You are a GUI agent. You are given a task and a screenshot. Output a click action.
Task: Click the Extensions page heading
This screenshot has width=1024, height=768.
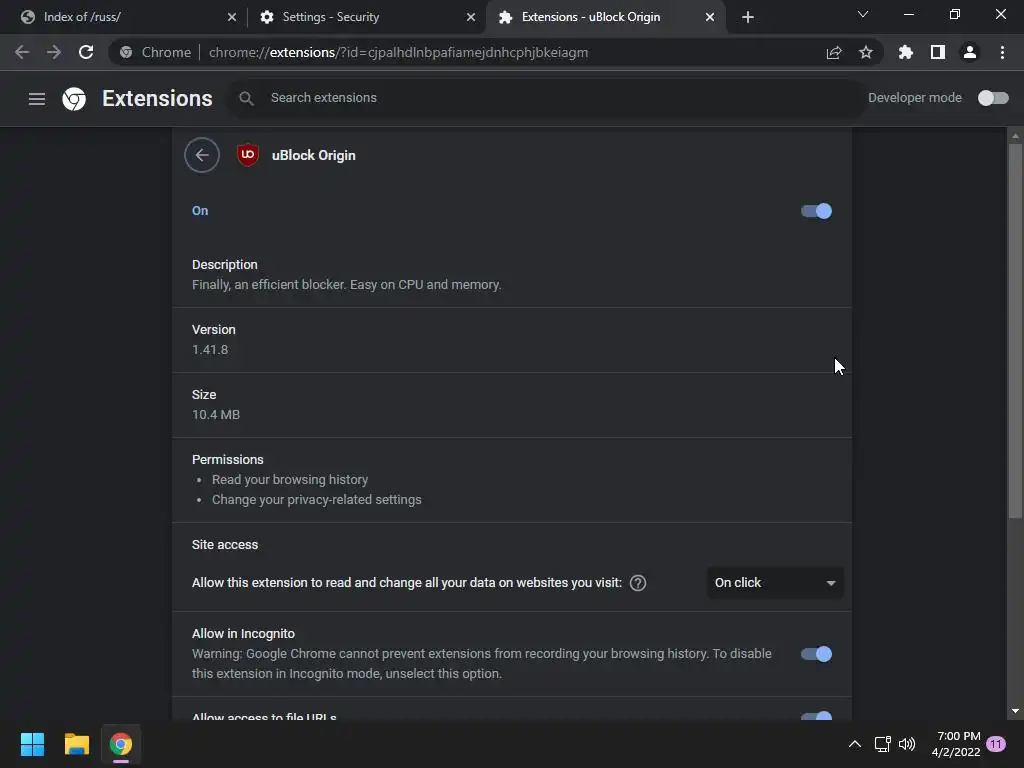[x=157, y=99]
